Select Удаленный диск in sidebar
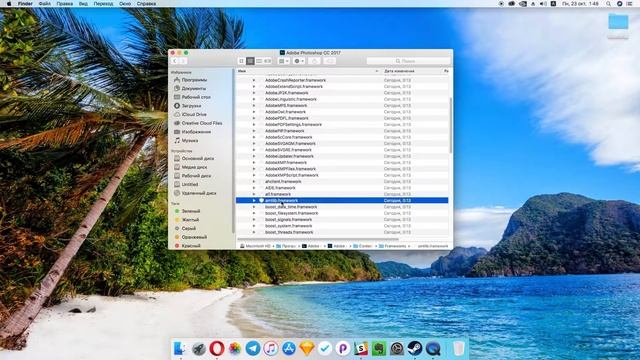640x360 pixels. [x=195, y=193]
